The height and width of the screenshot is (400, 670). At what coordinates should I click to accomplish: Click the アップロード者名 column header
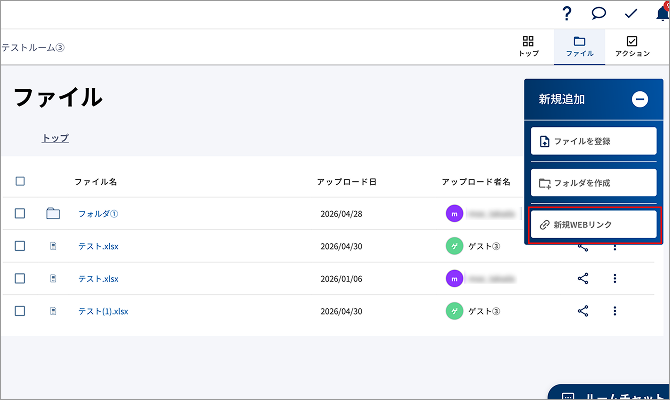coord(476,182)
